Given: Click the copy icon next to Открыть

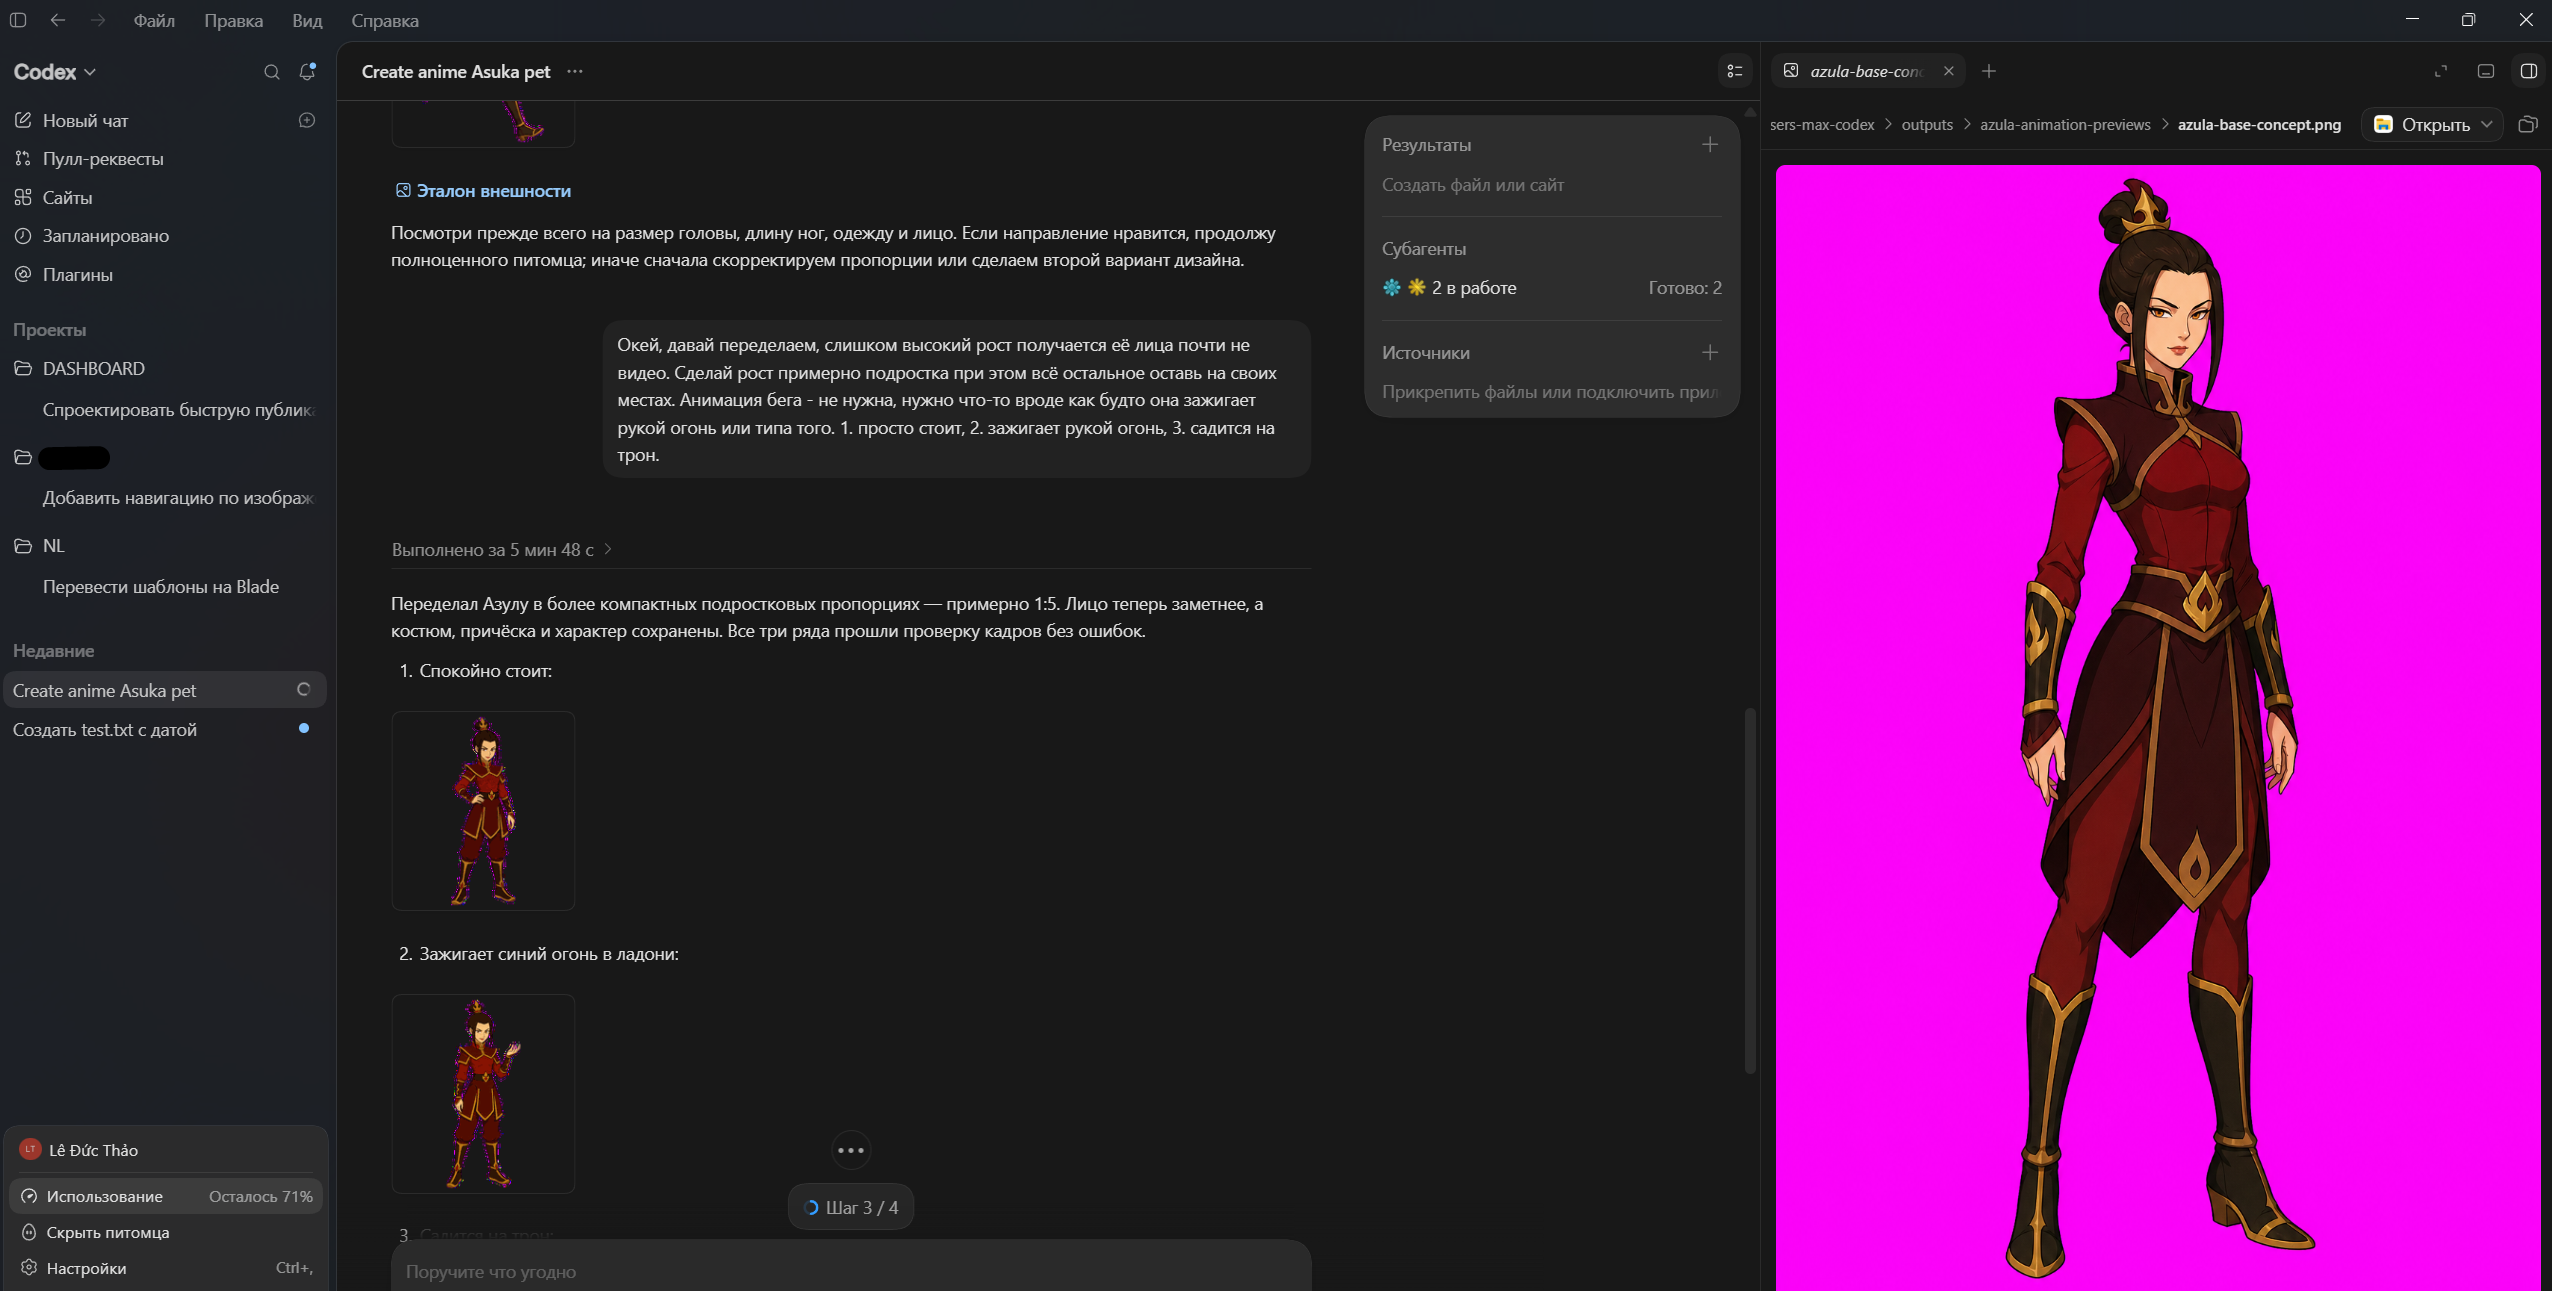Looking at the screenshot, I should [2528, 125].
